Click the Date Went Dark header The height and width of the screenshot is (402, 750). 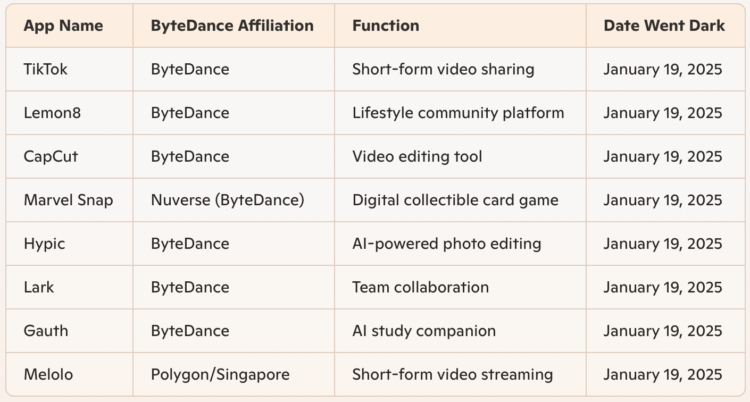coord(663,26)
